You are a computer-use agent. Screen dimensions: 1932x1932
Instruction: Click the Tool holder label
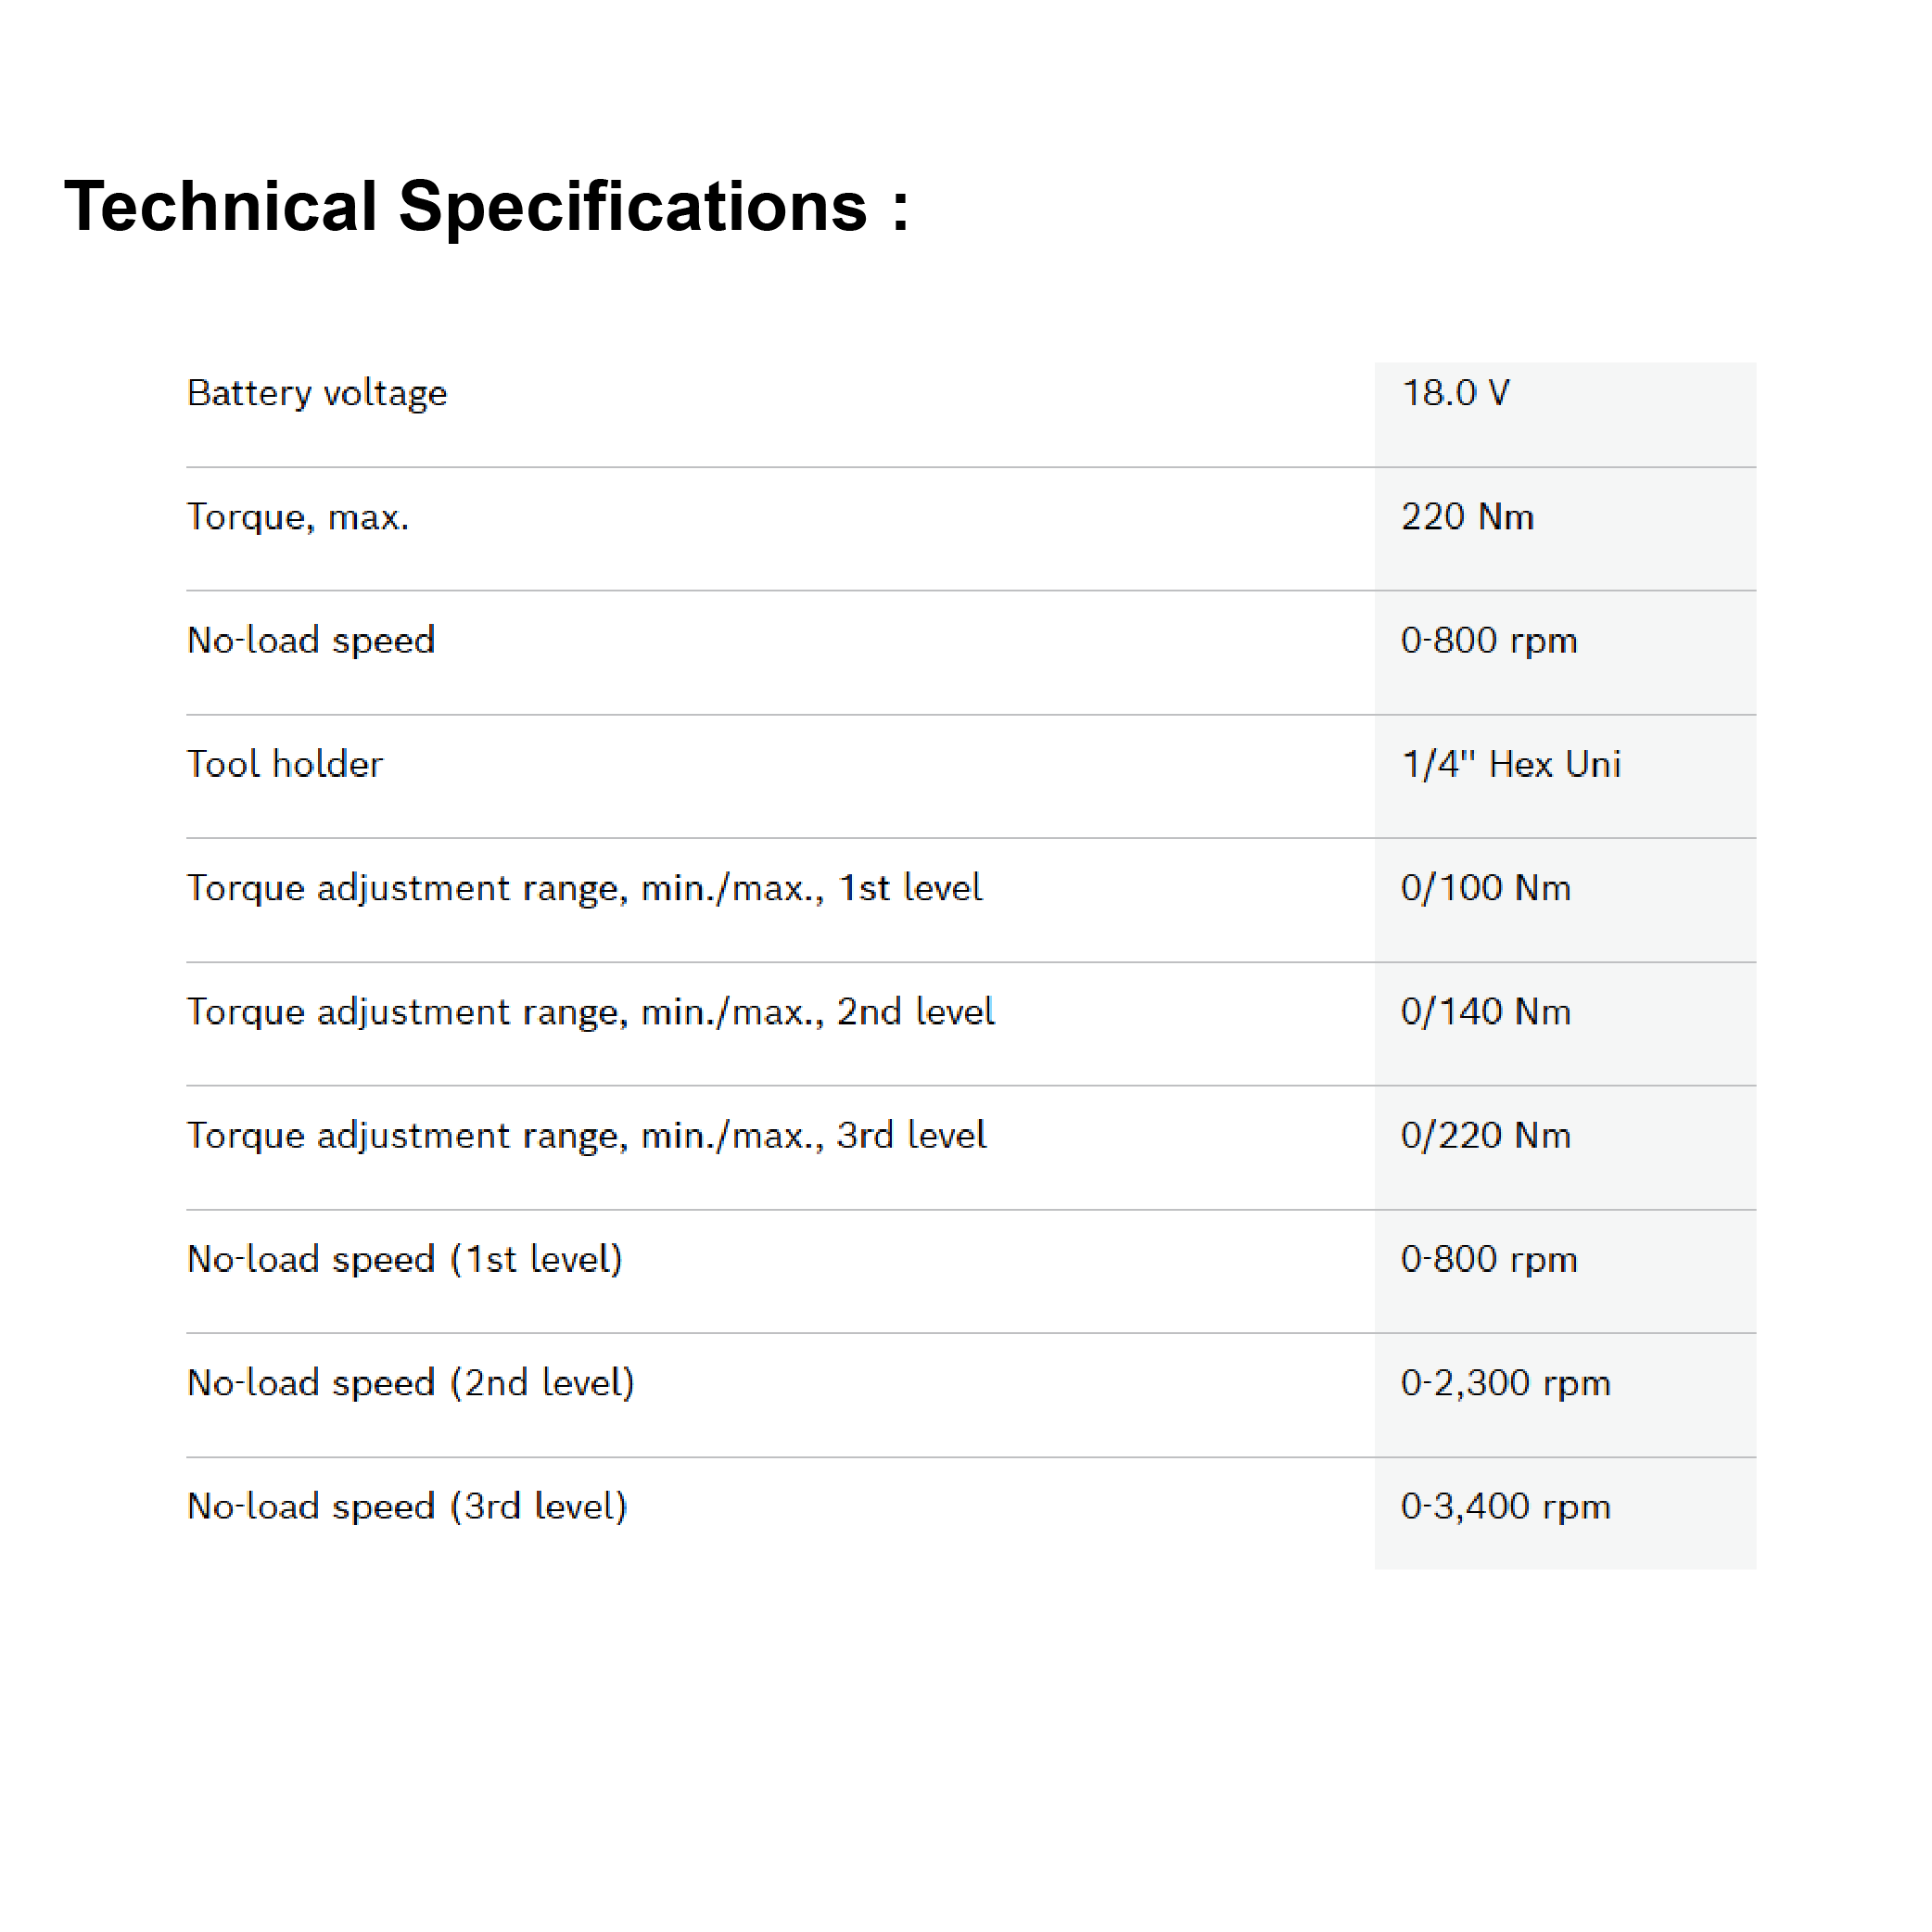[x=285, y=764]
